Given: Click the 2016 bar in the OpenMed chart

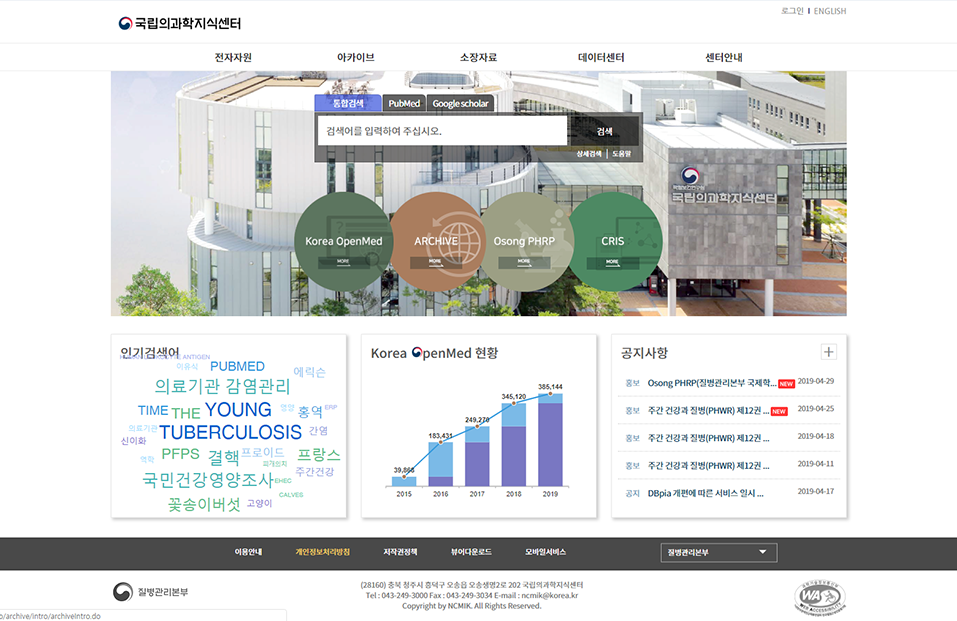Looking at the screenshot, I should click(441, 464).
